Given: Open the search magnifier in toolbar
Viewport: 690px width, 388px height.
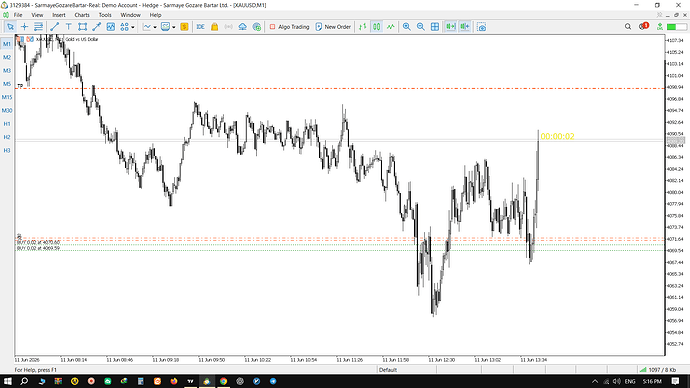Looking at the screenshot, I should (x=628, y=27).
